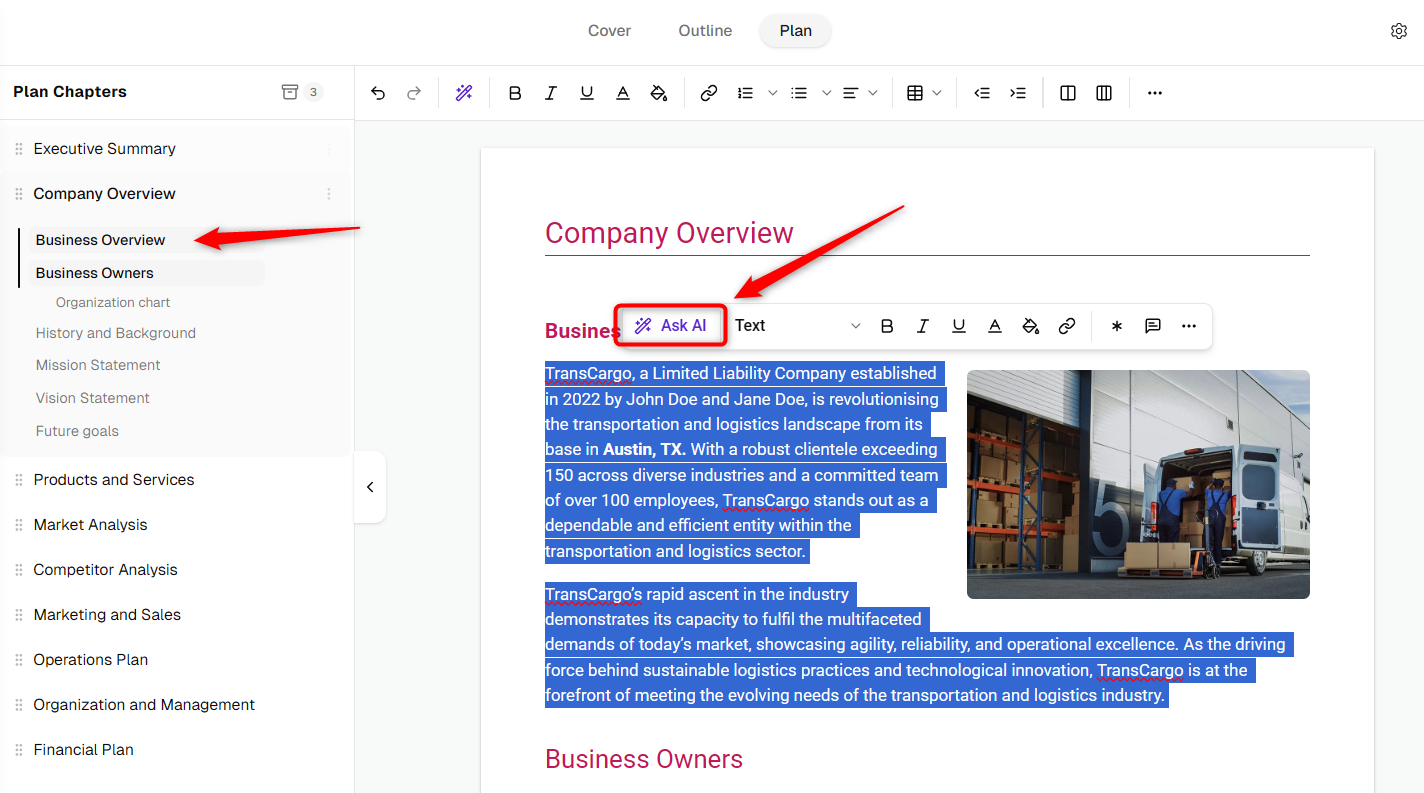Expand the table dropdown arrow
This screenshot has height=793, width=1424.
tap(937, 93)
